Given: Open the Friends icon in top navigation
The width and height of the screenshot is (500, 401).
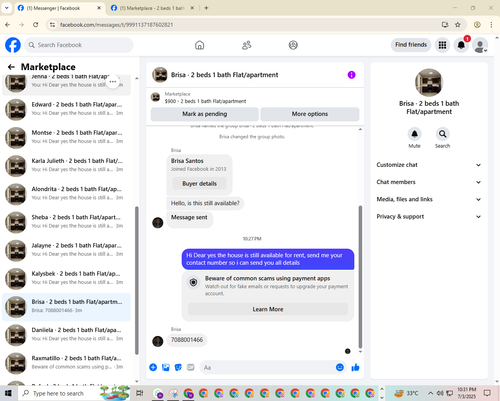Looking at the screenshot, I should 246,45.
